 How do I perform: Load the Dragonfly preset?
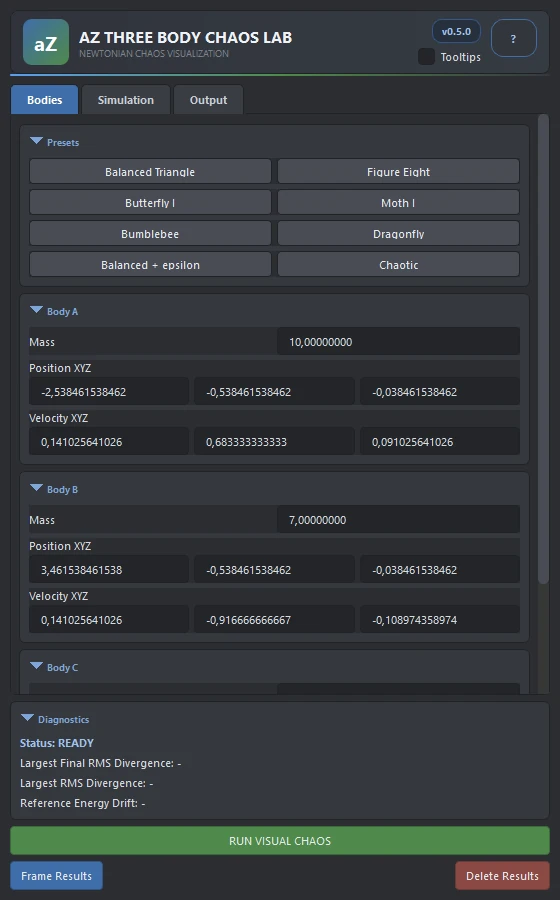[398, 234]
